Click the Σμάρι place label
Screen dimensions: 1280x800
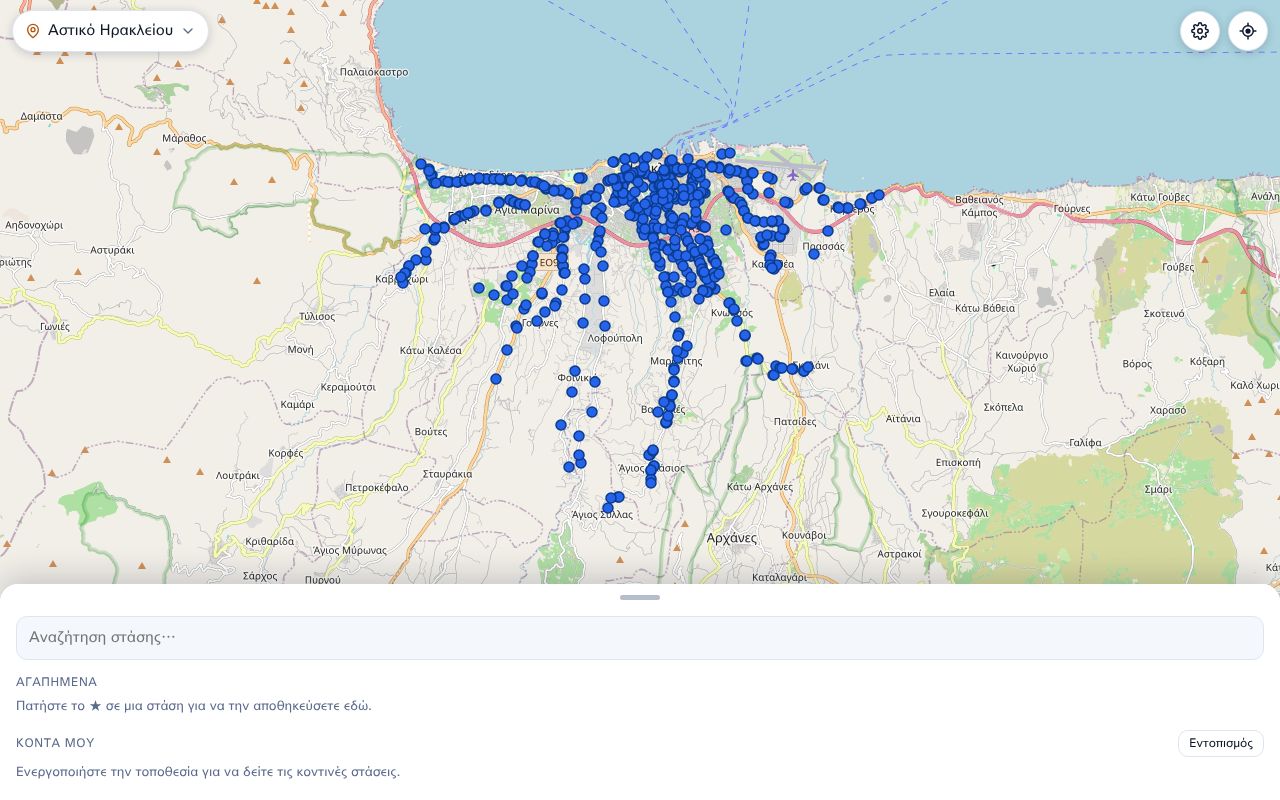click(1158, 489)
